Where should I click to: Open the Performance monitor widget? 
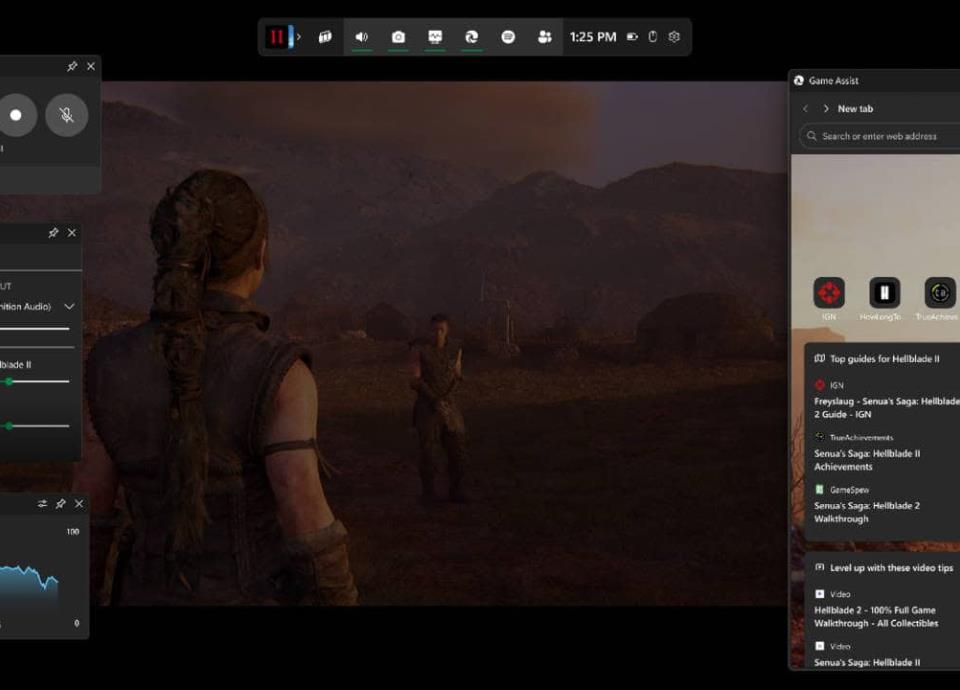[x=435, y=37]
